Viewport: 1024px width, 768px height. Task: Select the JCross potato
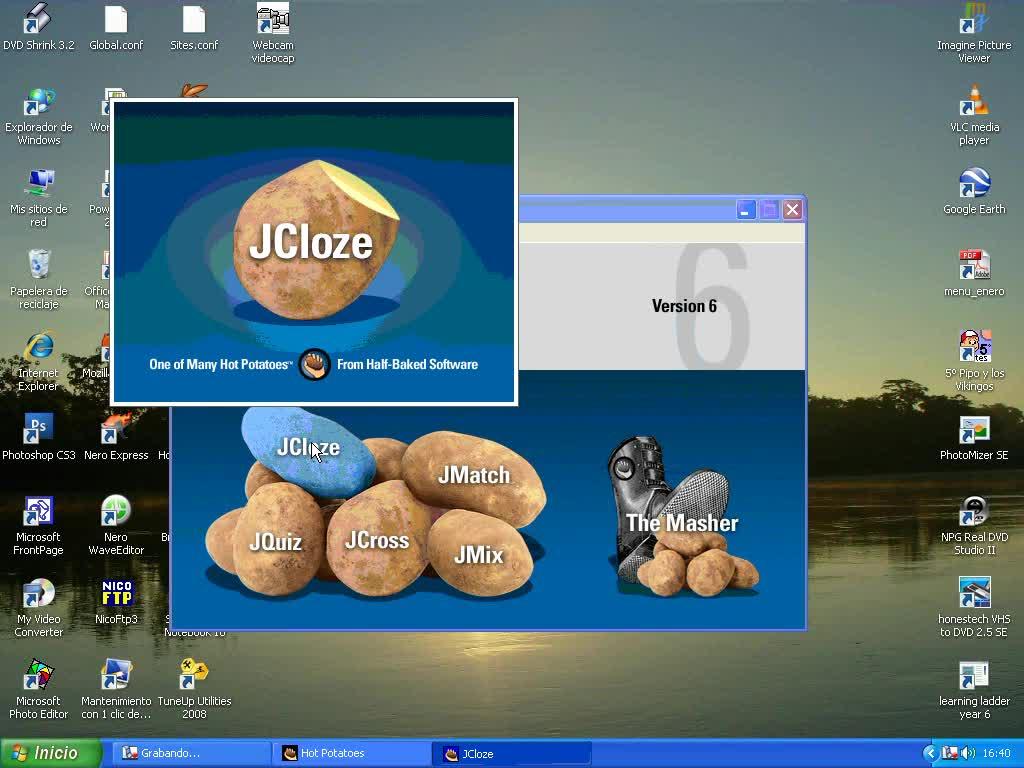[x=377, y=541]
